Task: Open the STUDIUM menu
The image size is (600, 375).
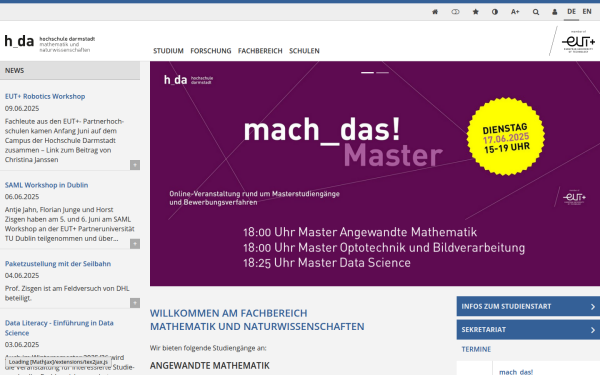Action: click(x=168, y=51)
